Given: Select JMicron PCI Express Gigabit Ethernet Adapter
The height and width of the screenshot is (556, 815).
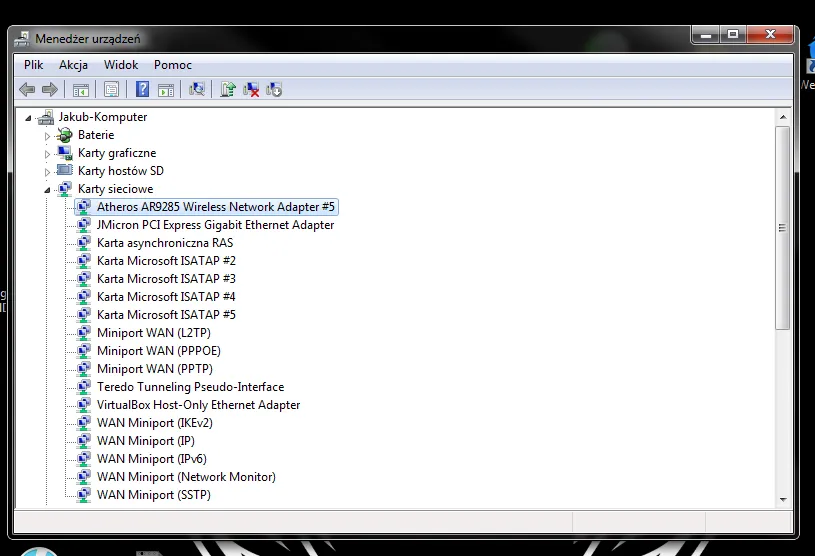Looking at the screenshot, I should (x=215, y=225).
